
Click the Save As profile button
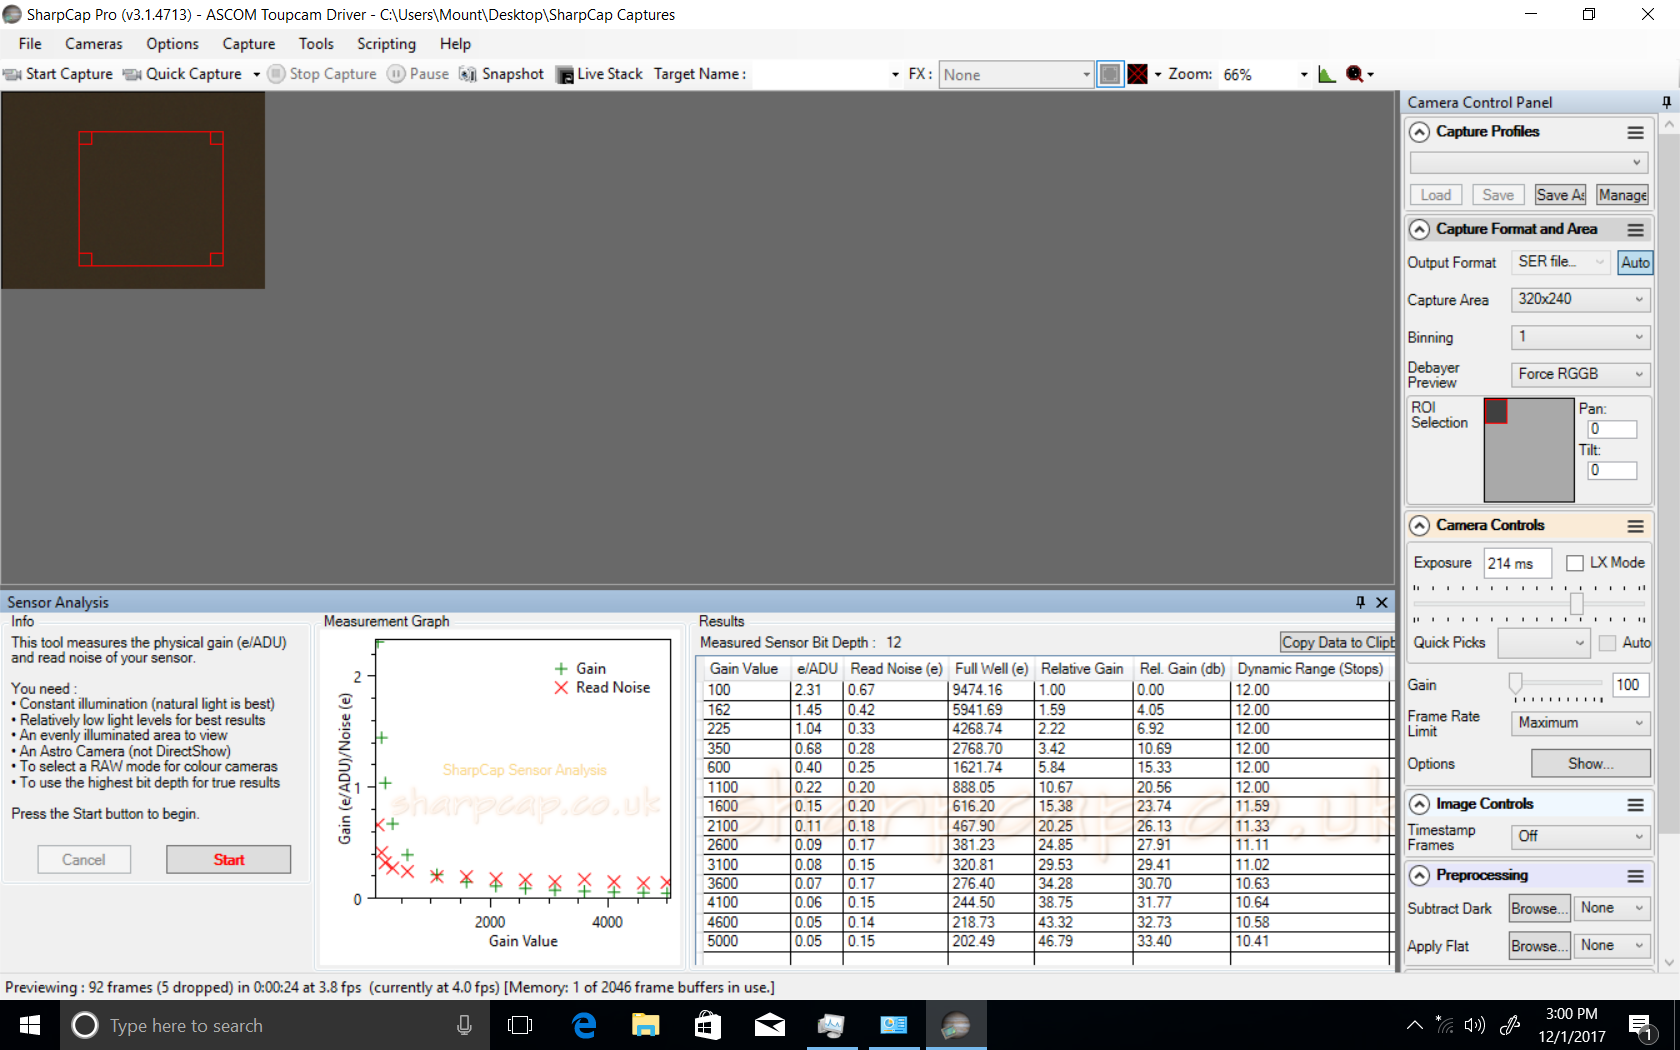coord(1560,195)
